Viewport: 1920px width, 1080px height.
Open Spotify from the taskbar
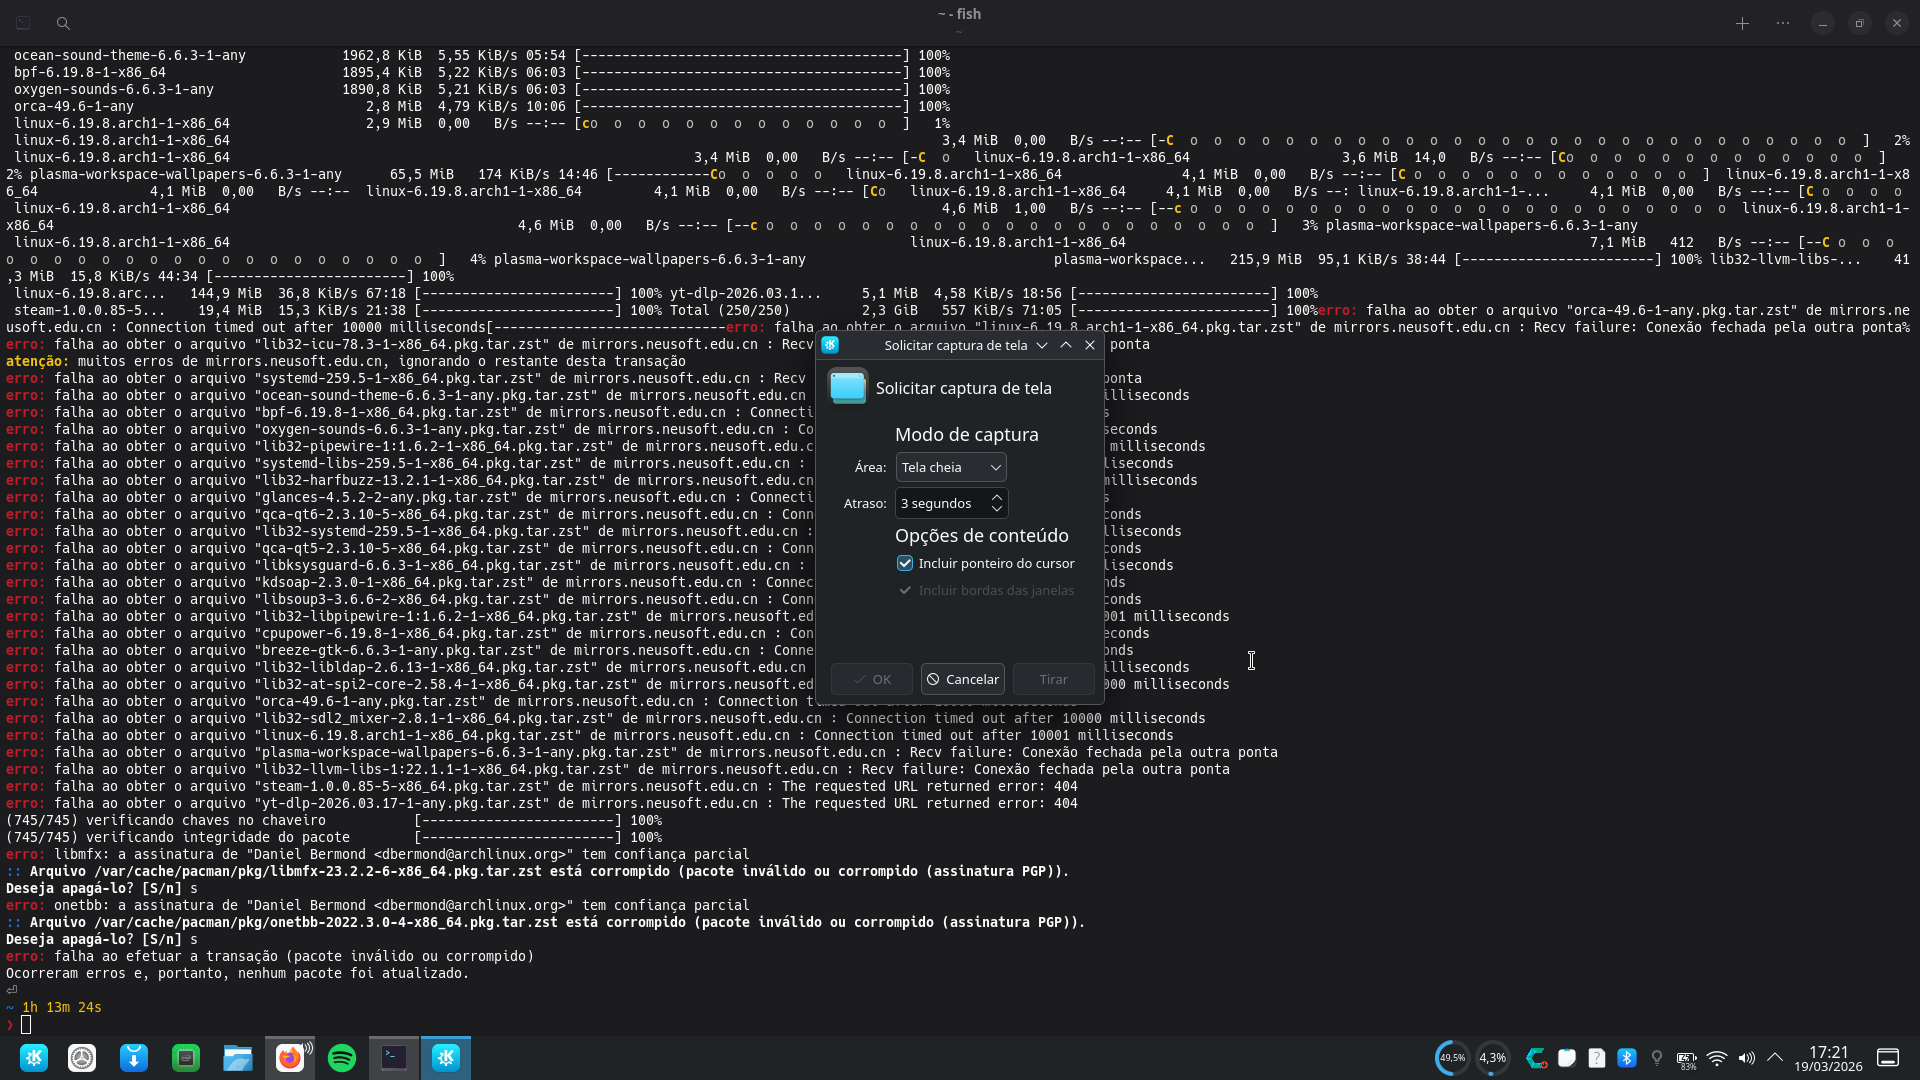pyautogui.click(x=342, y=1058)
